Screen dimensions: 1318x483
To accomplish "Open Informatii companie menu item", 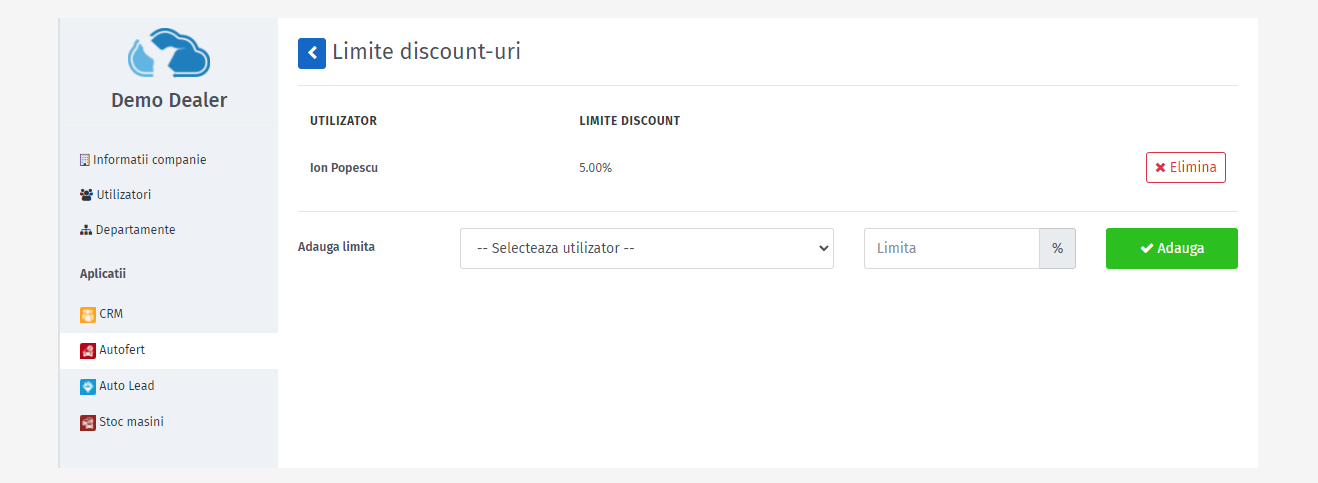I will click(143, 160).
